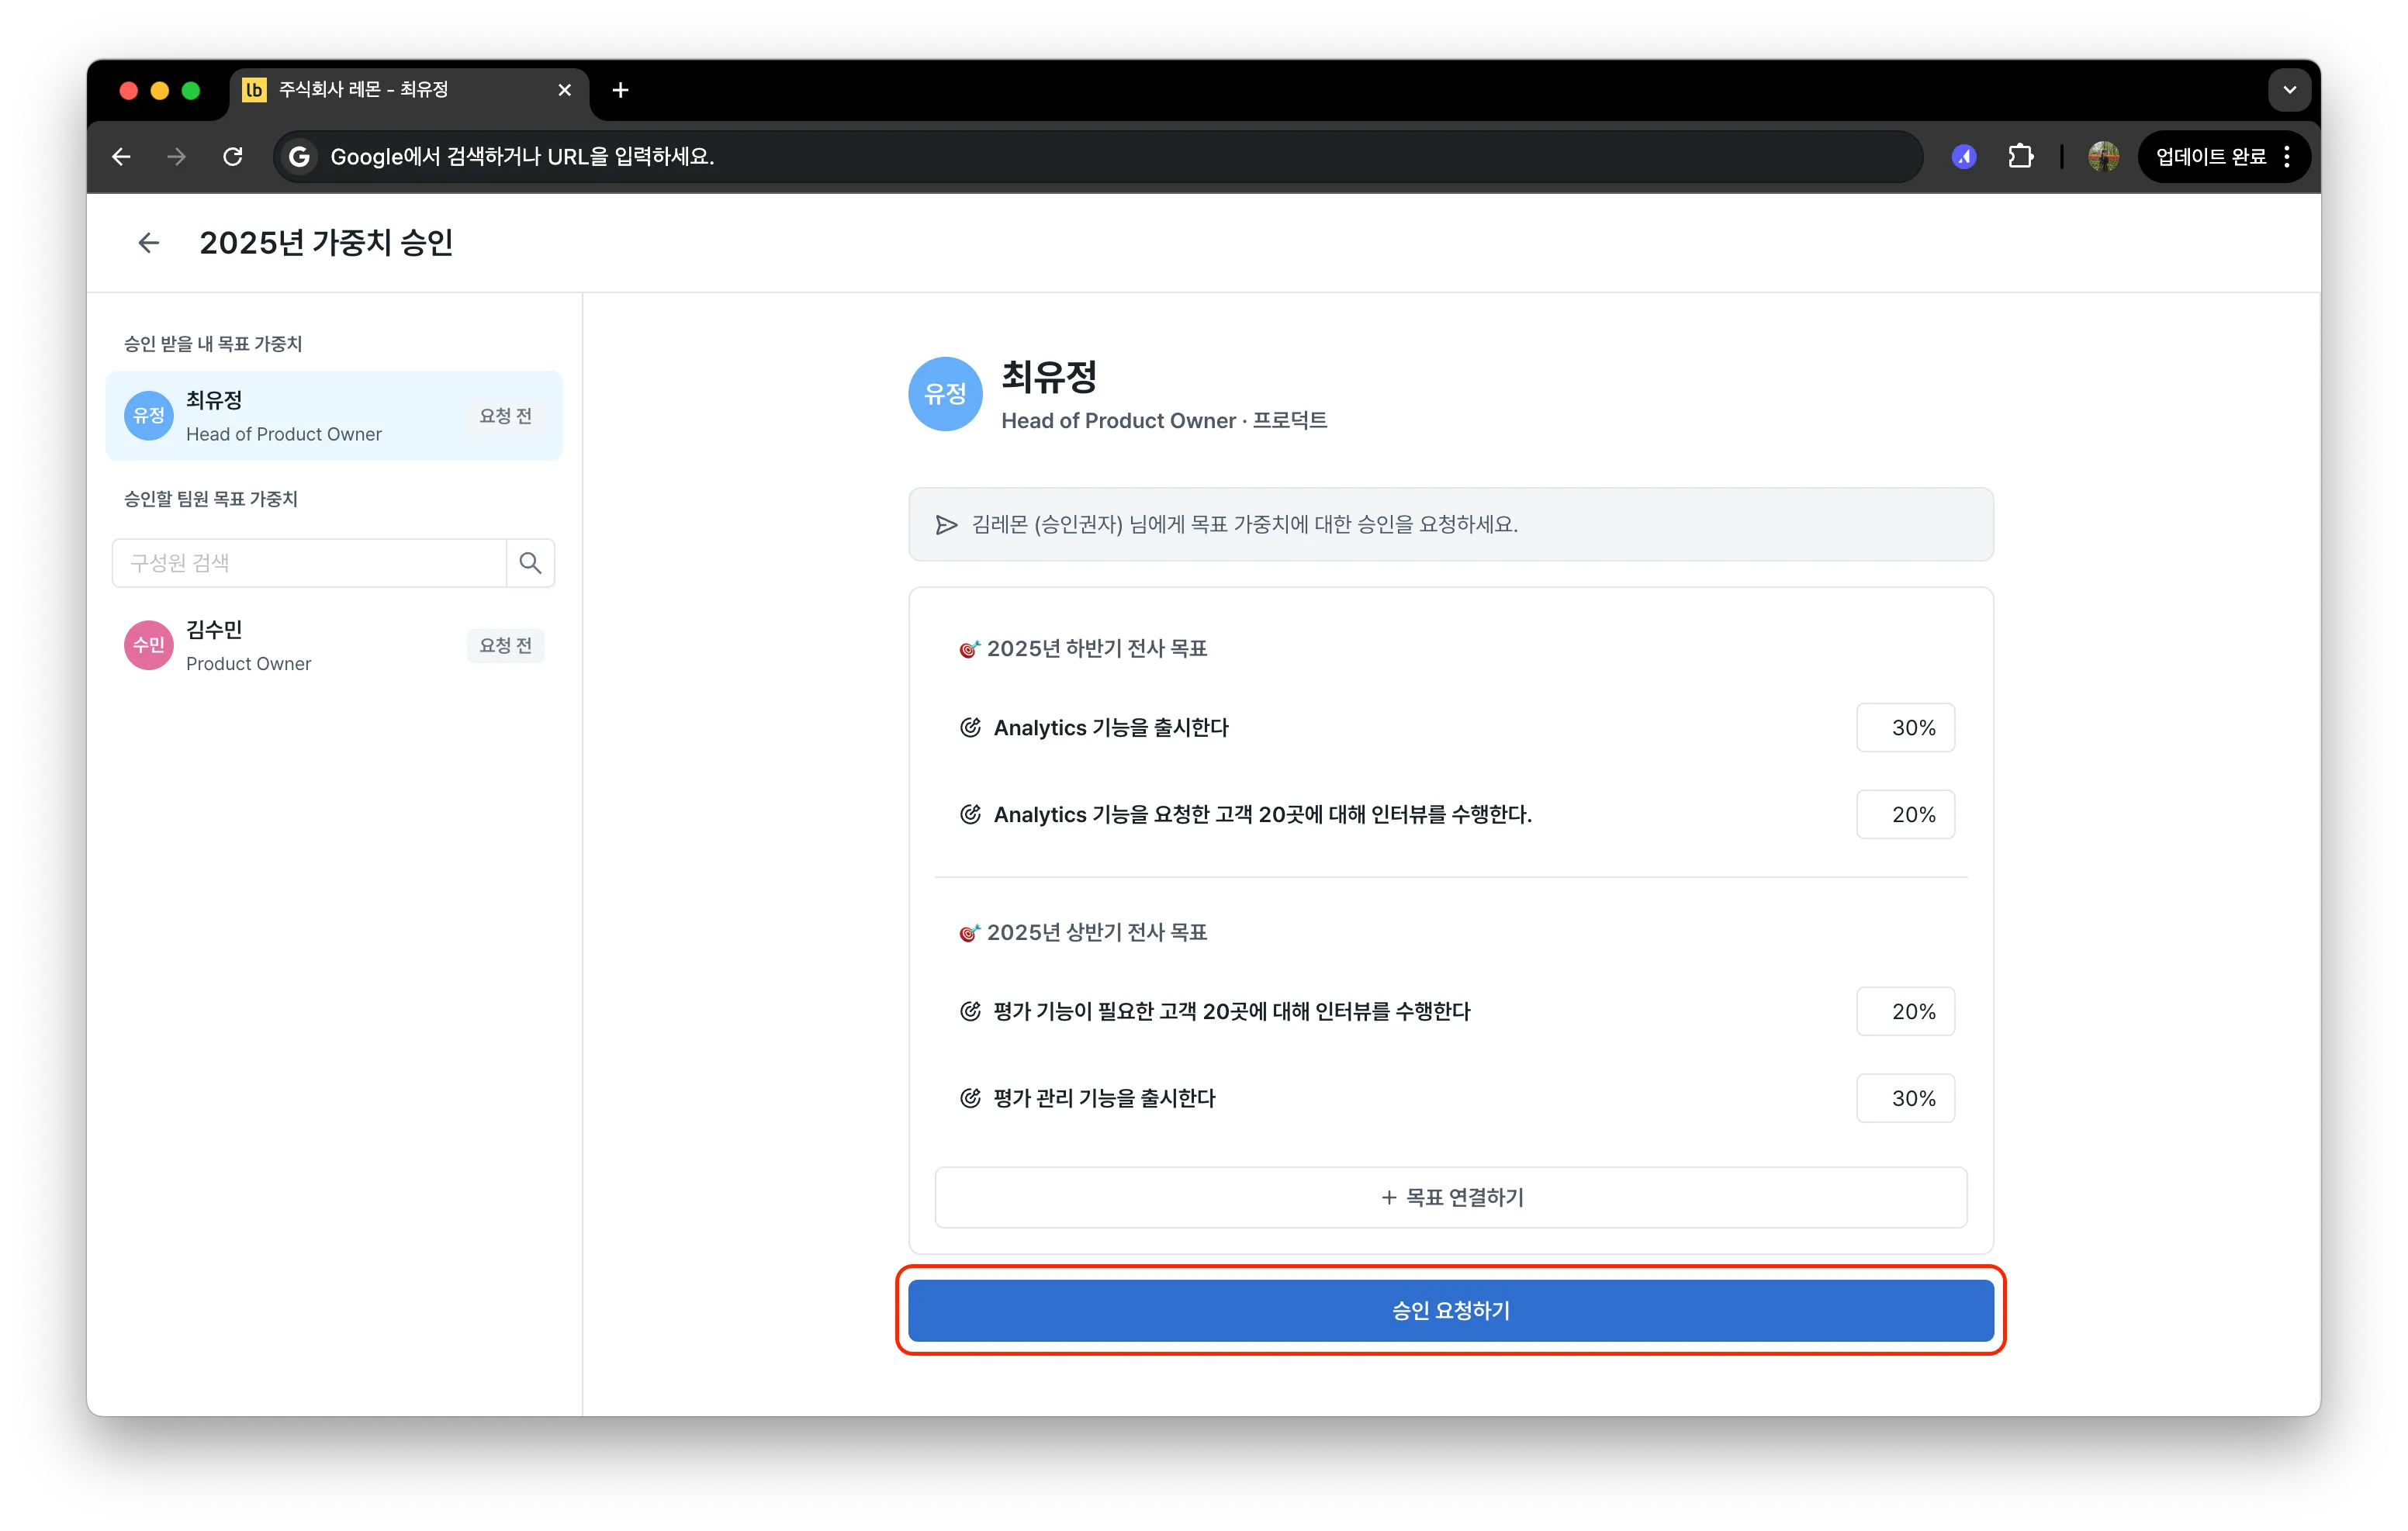Open the 평가 관리 기능을 출시한다 goal
Screen dimensions: 2408x1531
[x=1104, y=1098]
